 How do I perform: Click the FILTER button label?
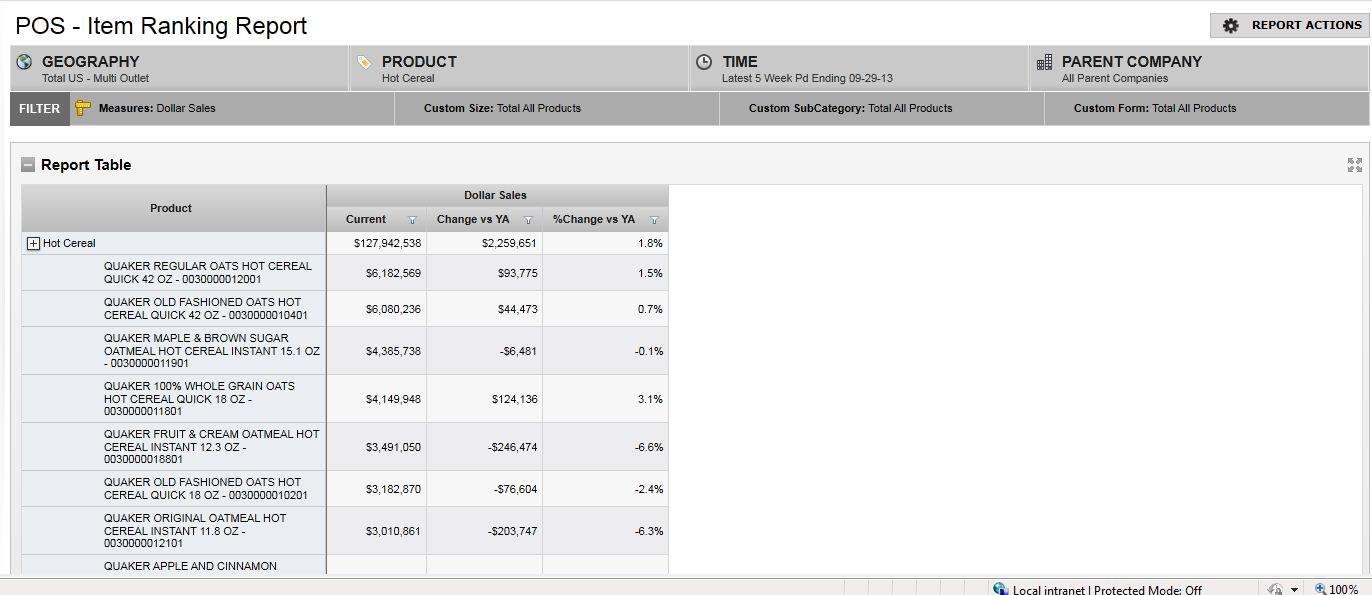coord(40,108)
